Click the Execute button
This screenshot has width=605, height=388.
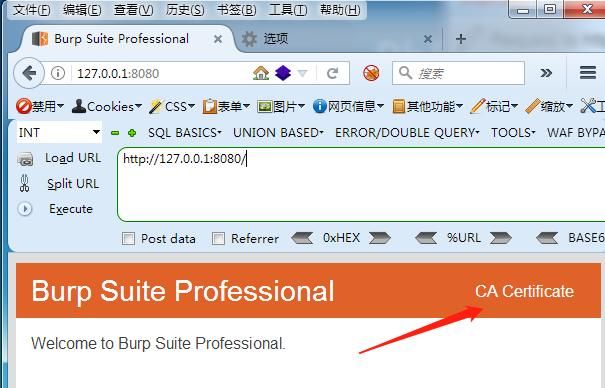coord(71,209)
